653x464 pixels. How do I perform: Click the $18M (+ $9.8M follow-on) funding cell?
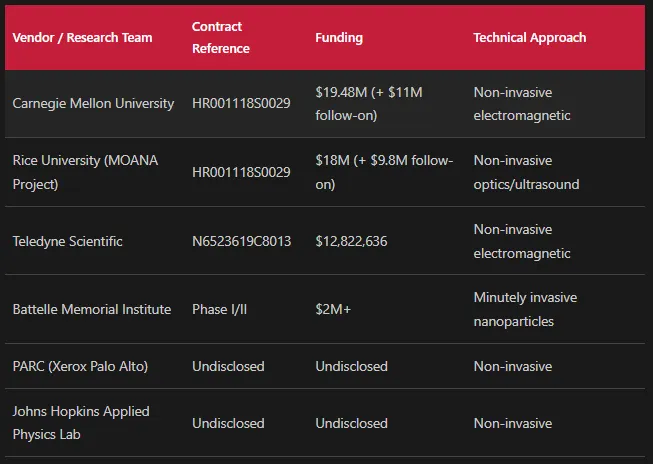pos(384,172)
